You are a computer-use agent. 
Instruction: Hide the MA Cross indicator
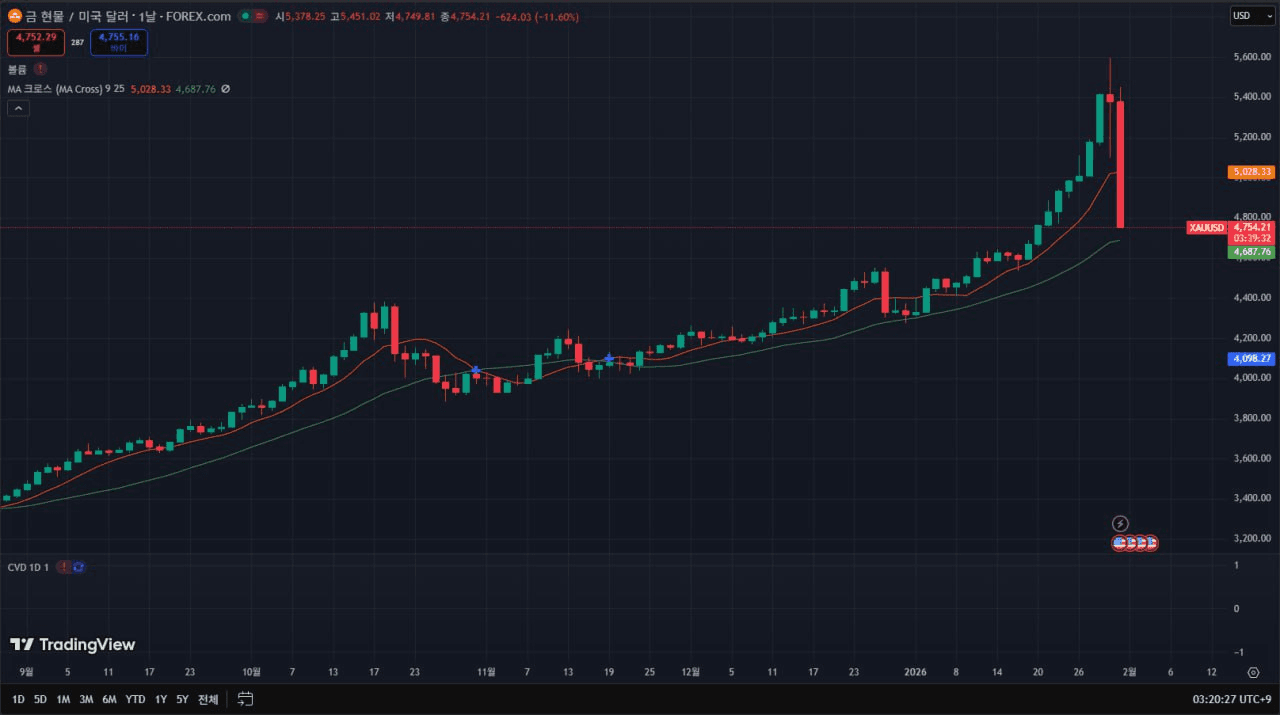click(225, 88)
